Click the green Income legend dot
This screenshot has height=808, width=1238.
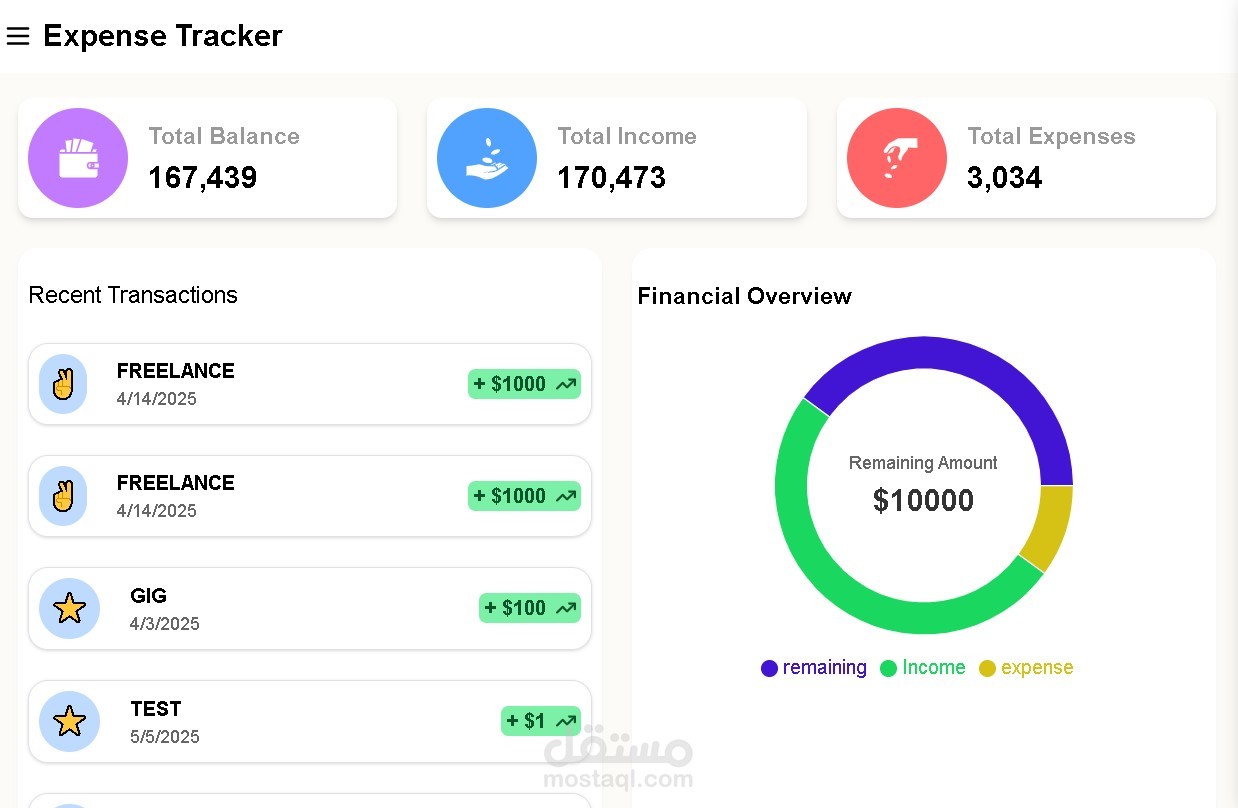pos(888,668)
